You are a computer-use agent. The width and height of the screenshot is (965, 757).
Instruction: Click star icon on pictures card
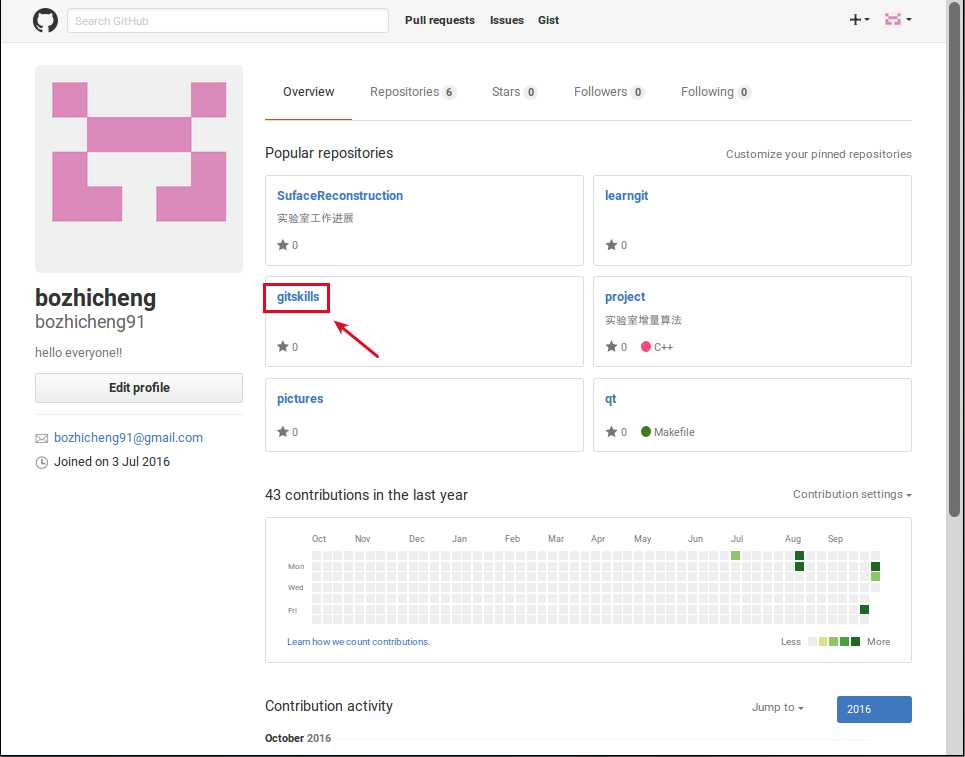(x=282, y=431)
